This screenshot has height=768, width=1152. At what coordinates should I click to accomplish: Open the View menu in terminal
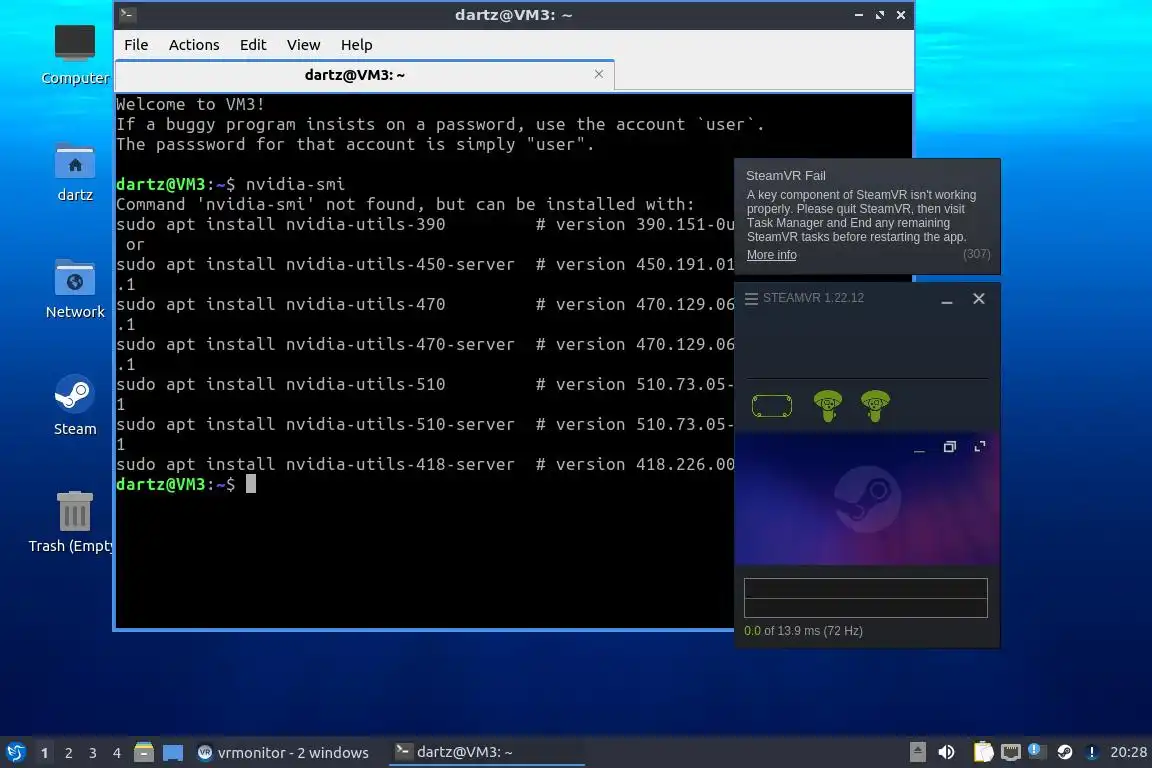pos(303,45)
